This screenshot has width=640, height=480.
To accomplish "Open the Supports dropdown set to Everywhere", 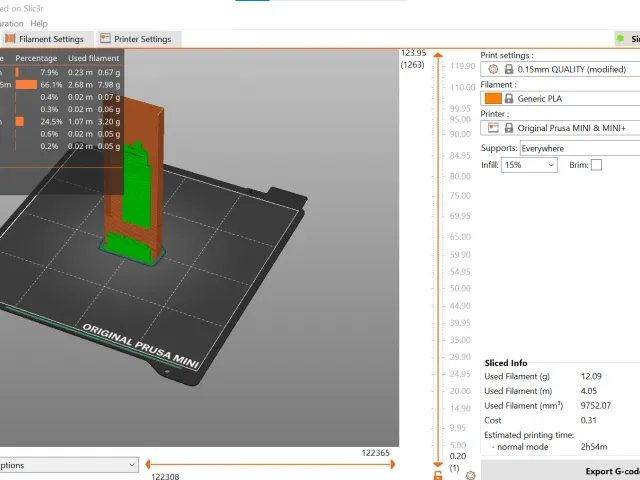I will coord(580,148).
